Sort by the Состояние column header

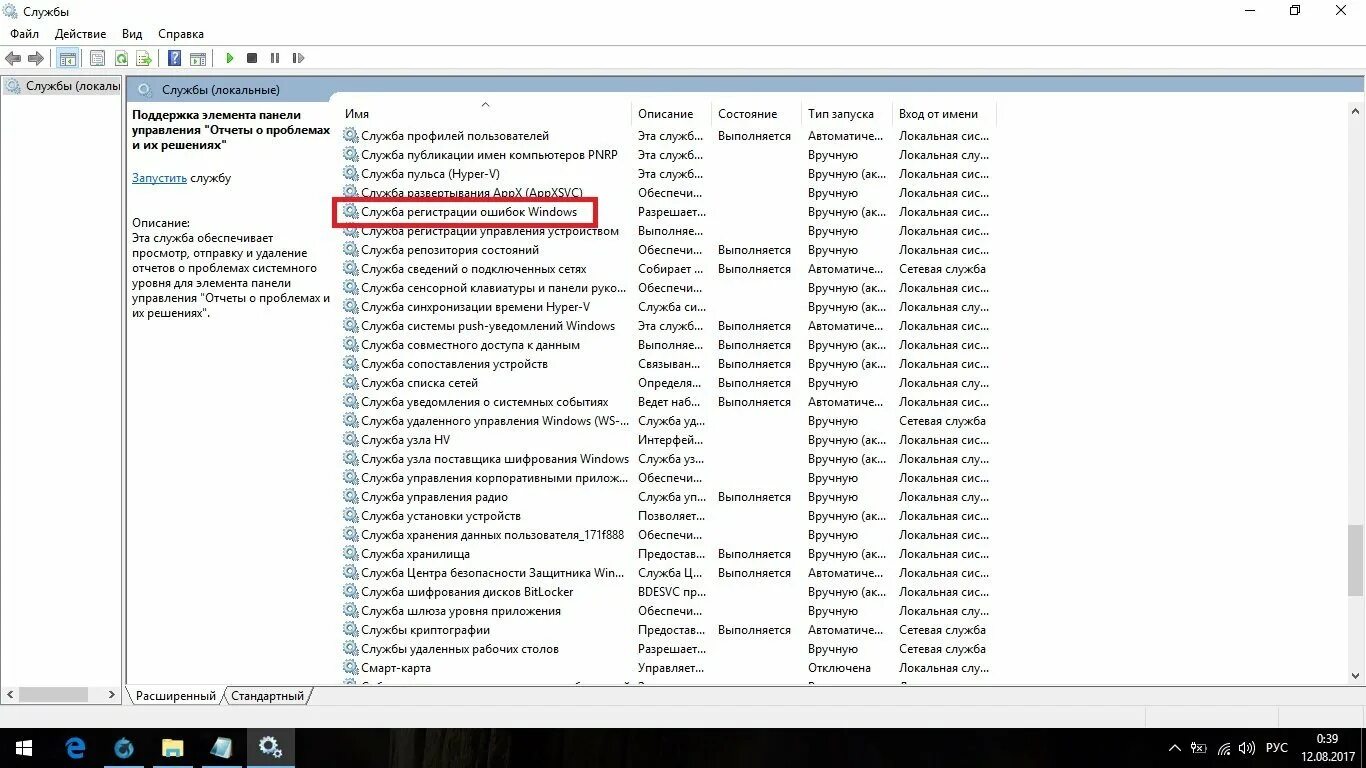coord(756,113)
